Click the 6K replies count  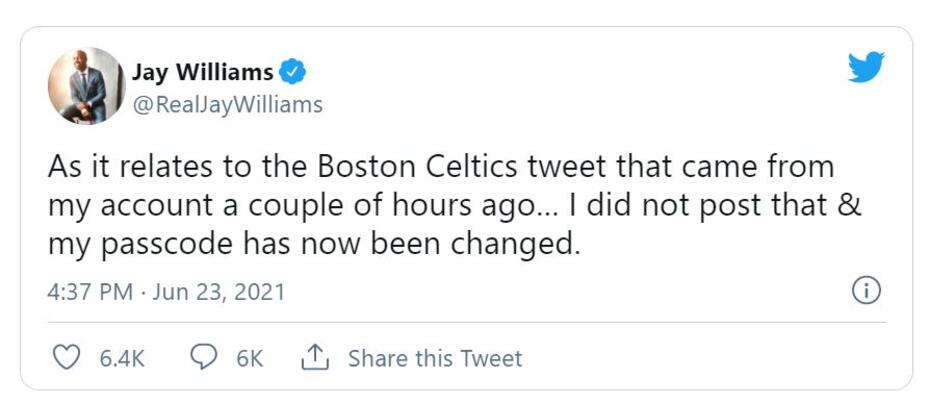(x=250, y=358)
